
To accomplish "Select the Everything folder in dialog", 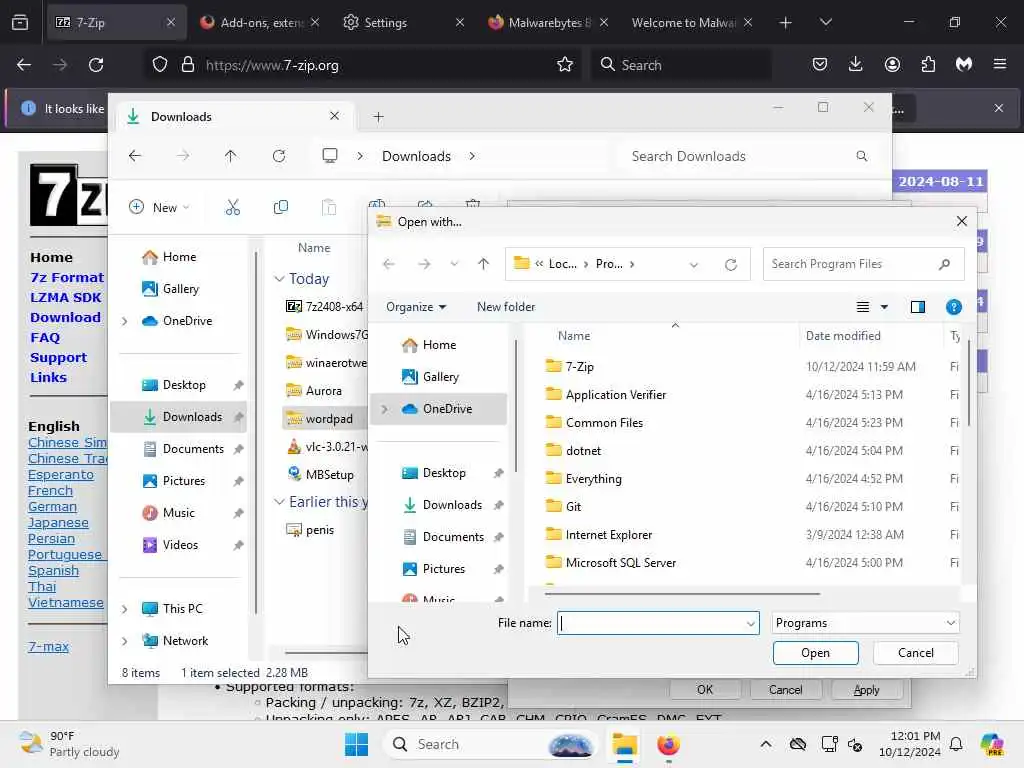I will point(594,479).
